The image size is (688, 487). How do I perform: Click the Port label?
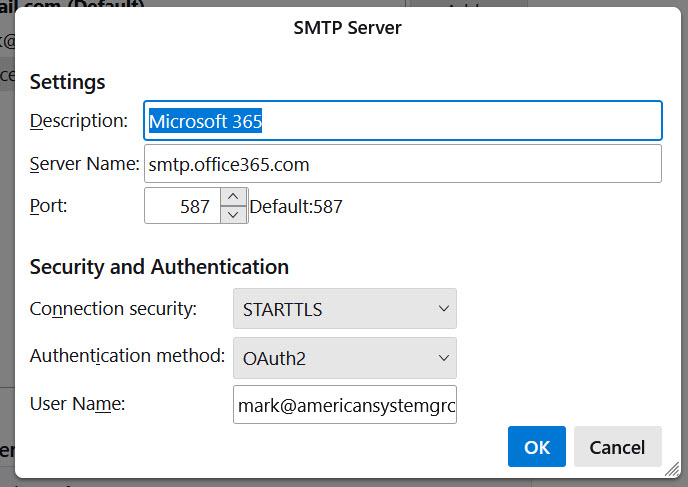click(48, 206)
